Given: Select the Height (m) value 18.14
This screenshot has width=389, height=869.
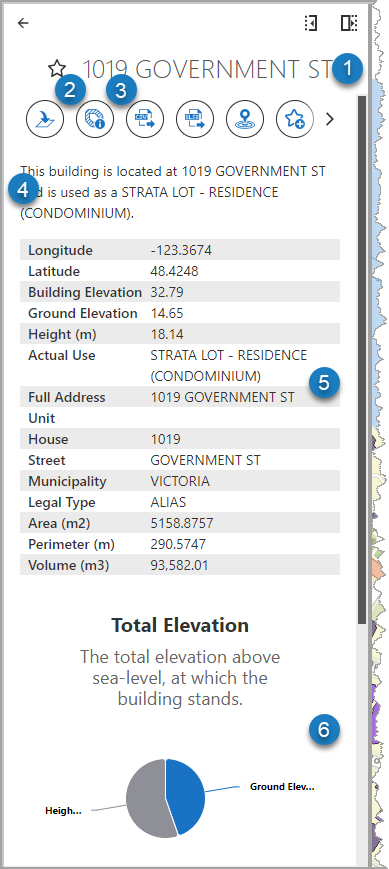Looking at the screenshot, I should (x=167, y=334).
